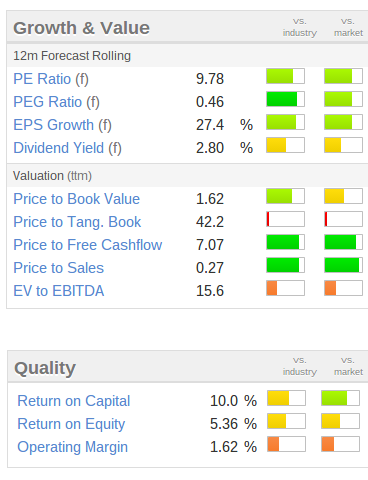Click Return on Capital vs. market bar
The image size is (368, 480).
[340, 398]
